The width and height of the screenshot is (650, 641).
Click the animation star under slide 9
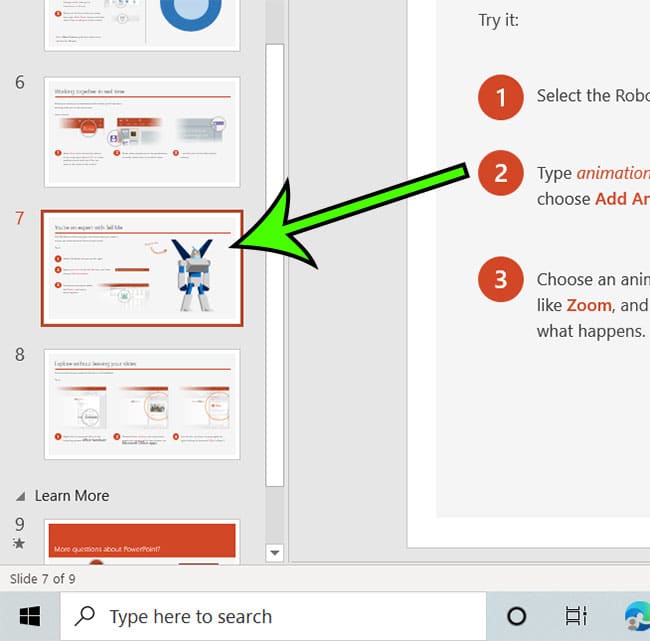pos(19,543)
